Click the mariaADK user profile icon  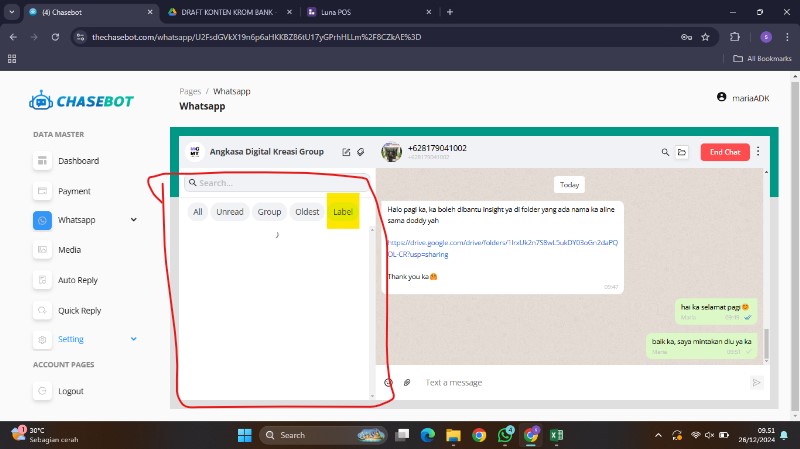click(x=721, y=97)
